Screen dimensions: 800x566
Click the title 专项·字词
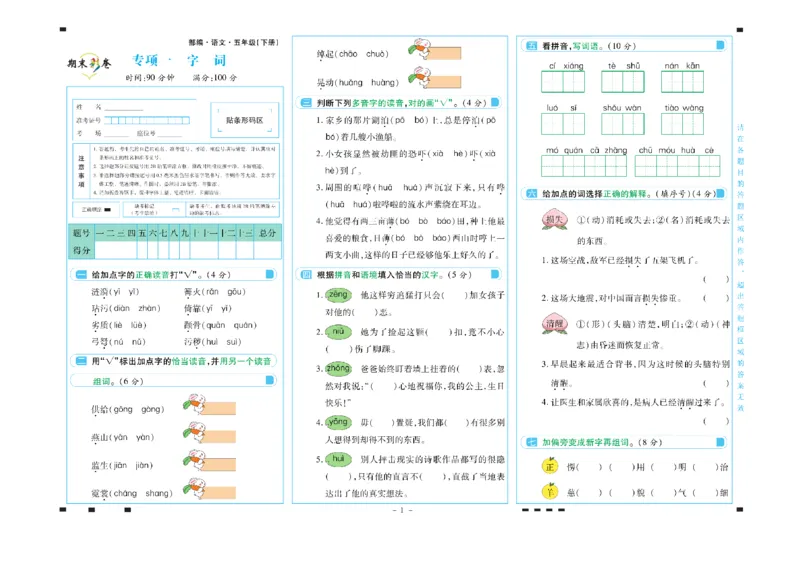pos(179,60)
